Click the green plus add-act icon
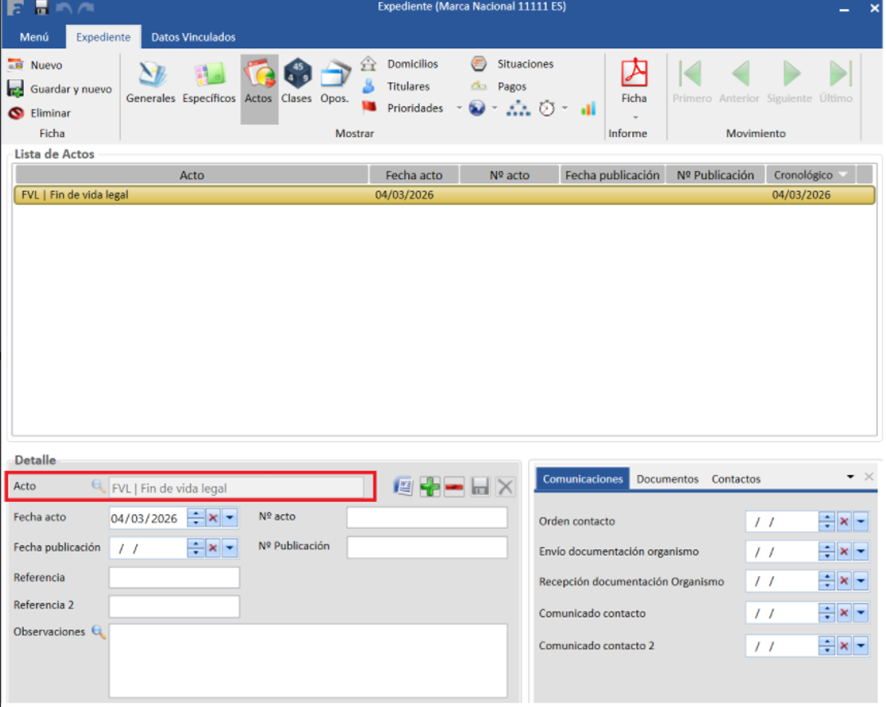Screen dimensions: 886x707 coord(430,487)
